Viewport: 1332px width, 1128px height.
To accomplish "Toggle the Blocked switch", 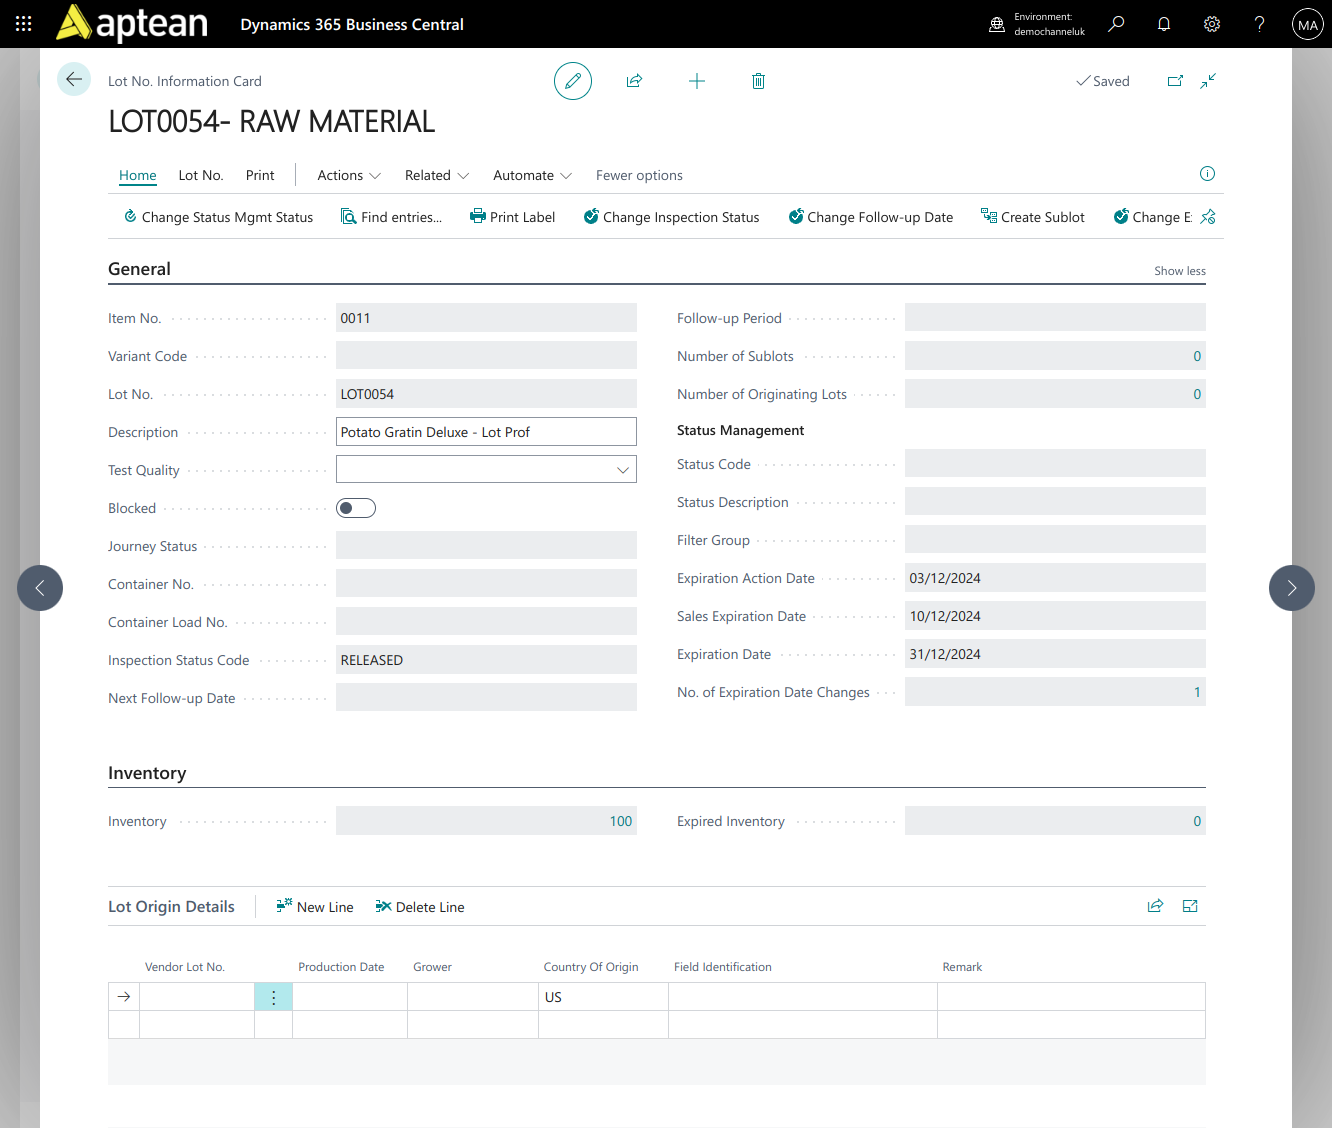I will pos(356,508).
